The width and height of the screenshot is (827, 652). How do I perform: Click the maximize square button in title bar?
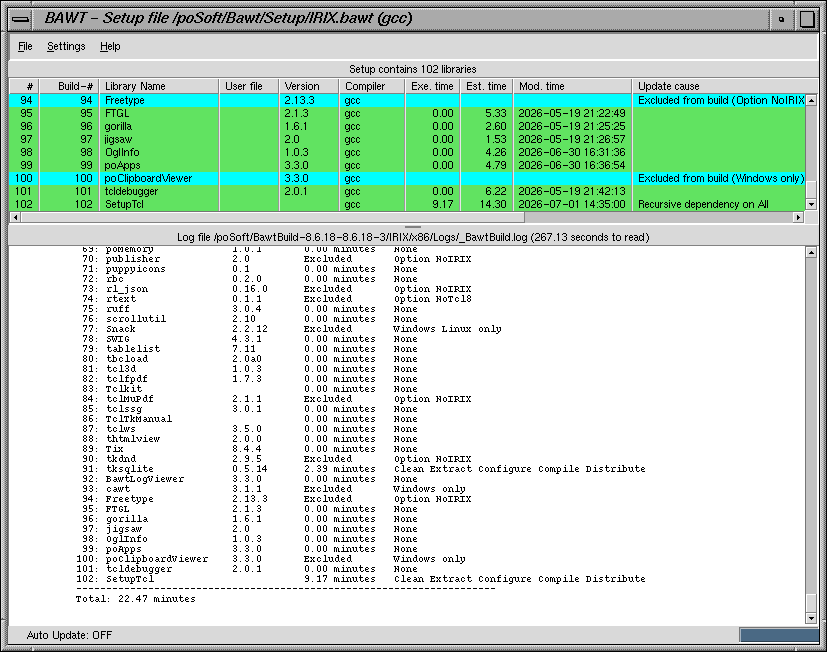(x=806, y=19)
